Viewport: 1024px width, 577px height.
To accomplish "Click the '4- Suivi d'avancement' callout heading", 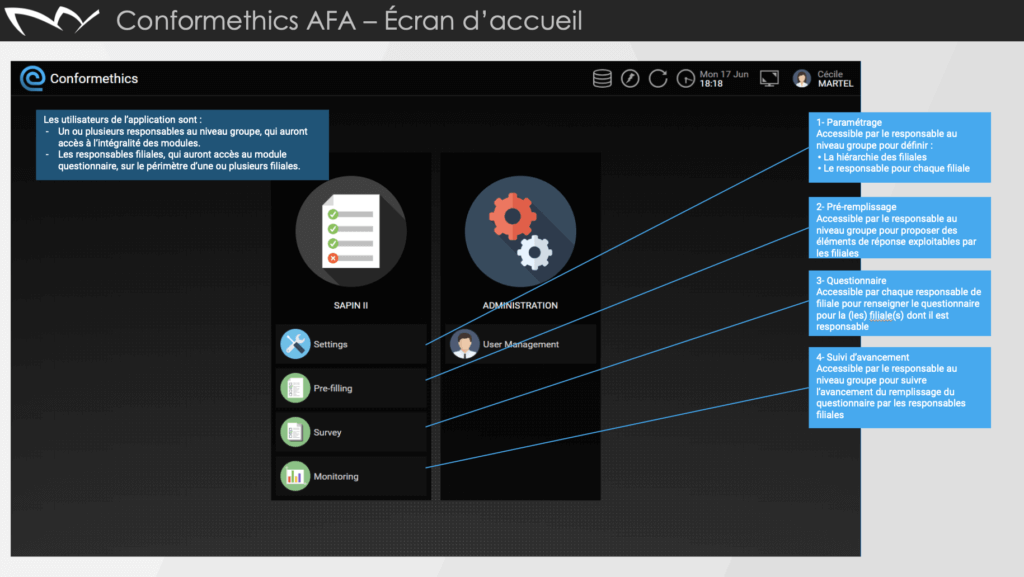I will click(x=862, y=357).
